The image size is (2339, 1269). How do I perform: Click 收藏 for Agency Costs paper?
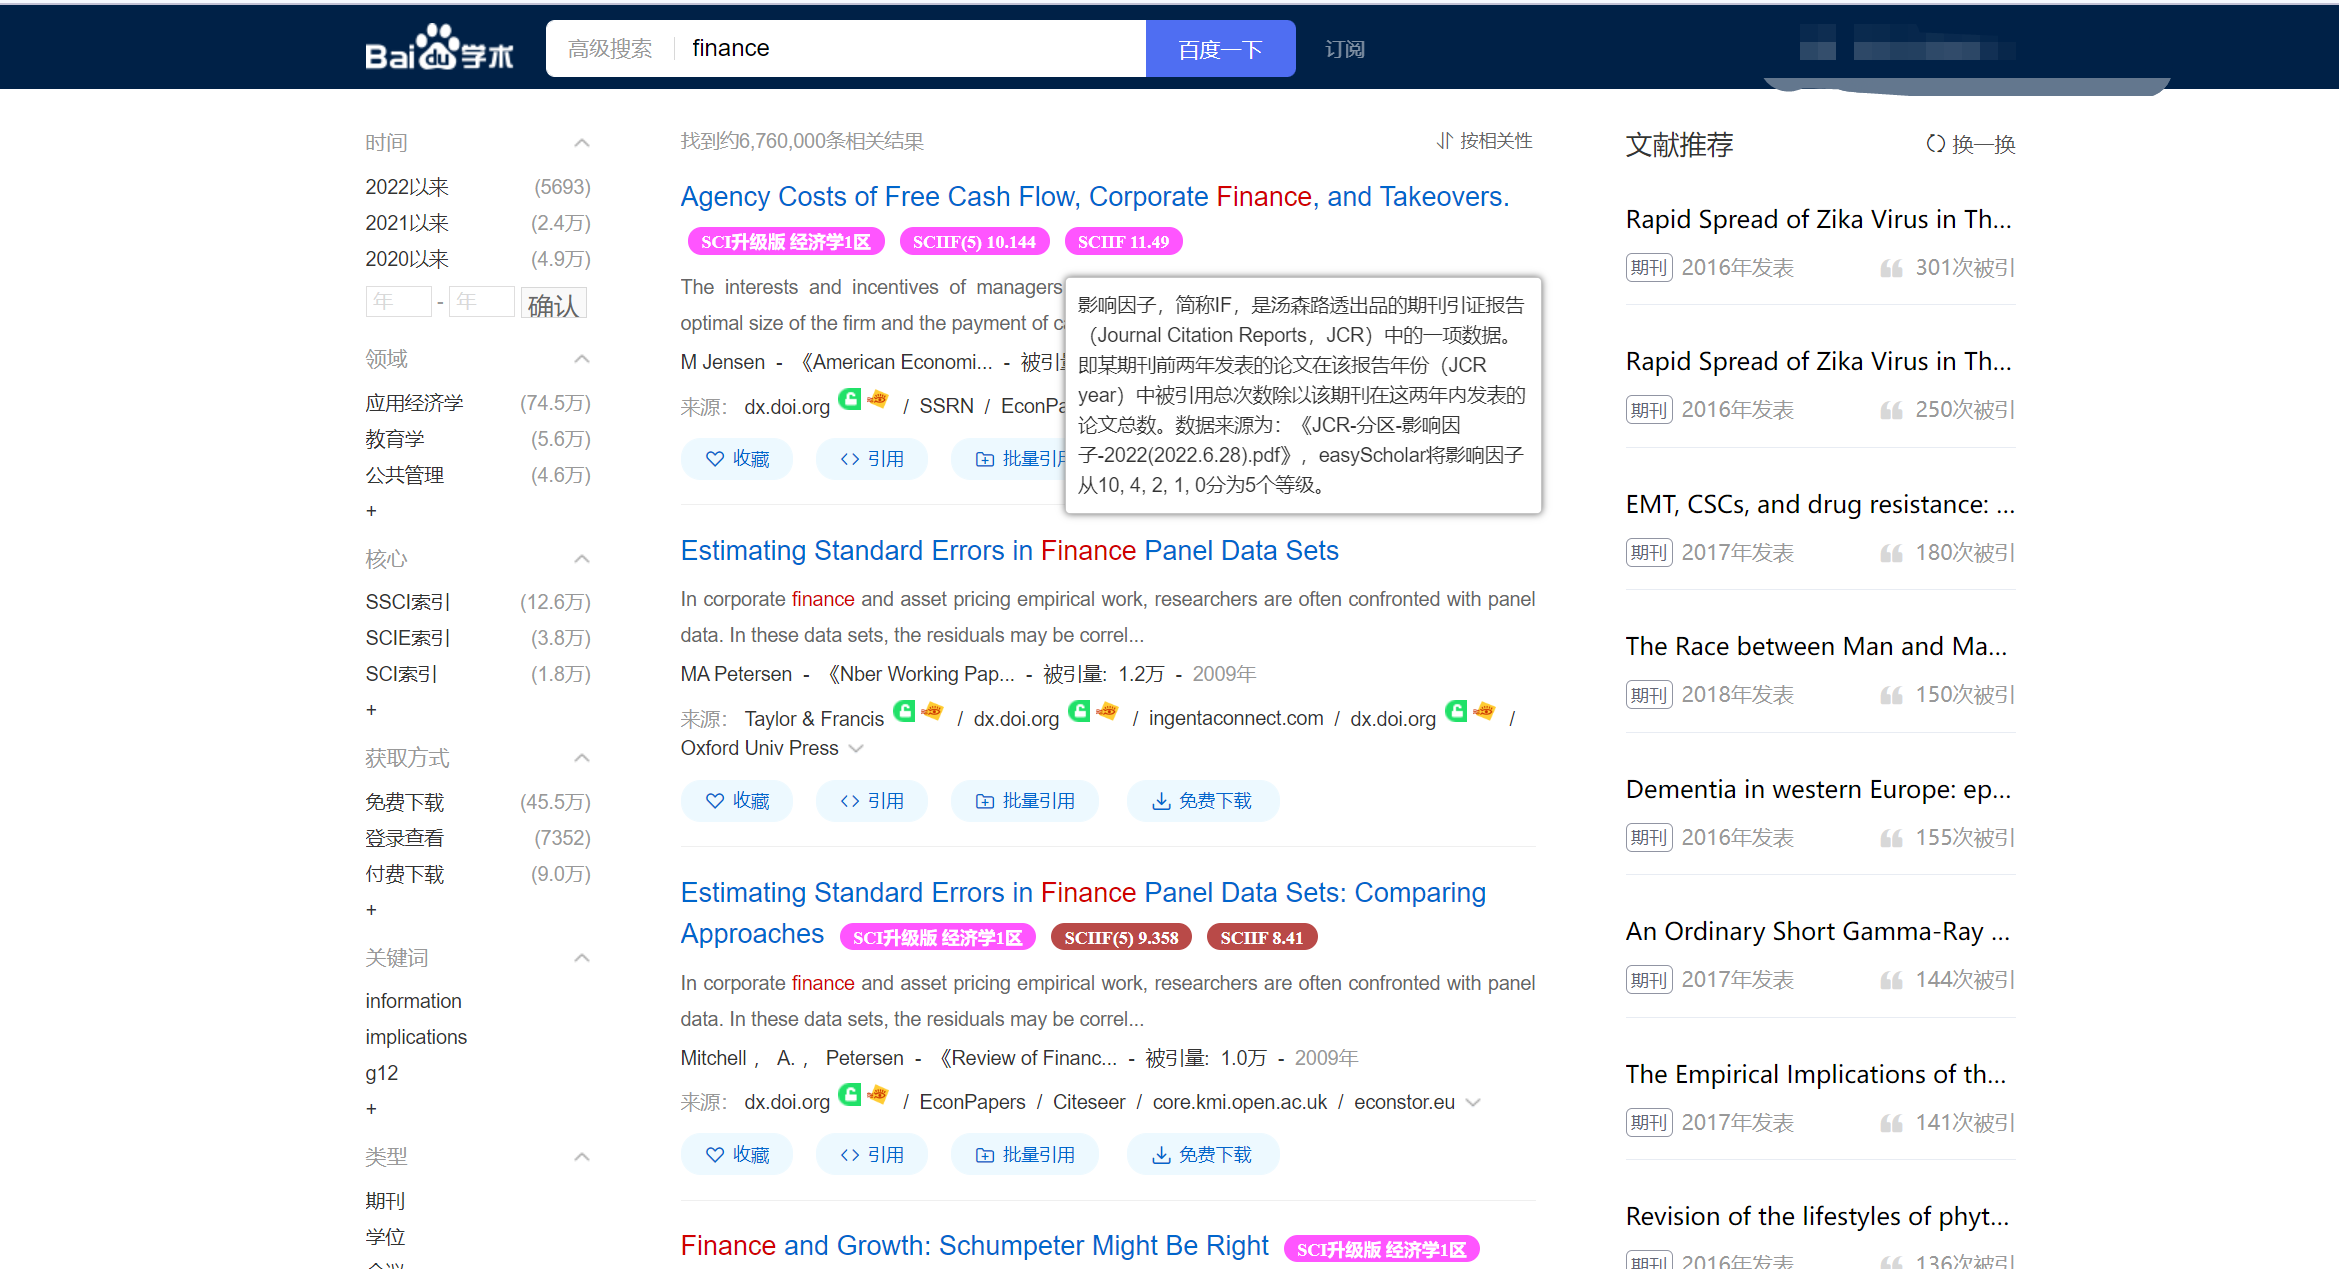point(737,459)
